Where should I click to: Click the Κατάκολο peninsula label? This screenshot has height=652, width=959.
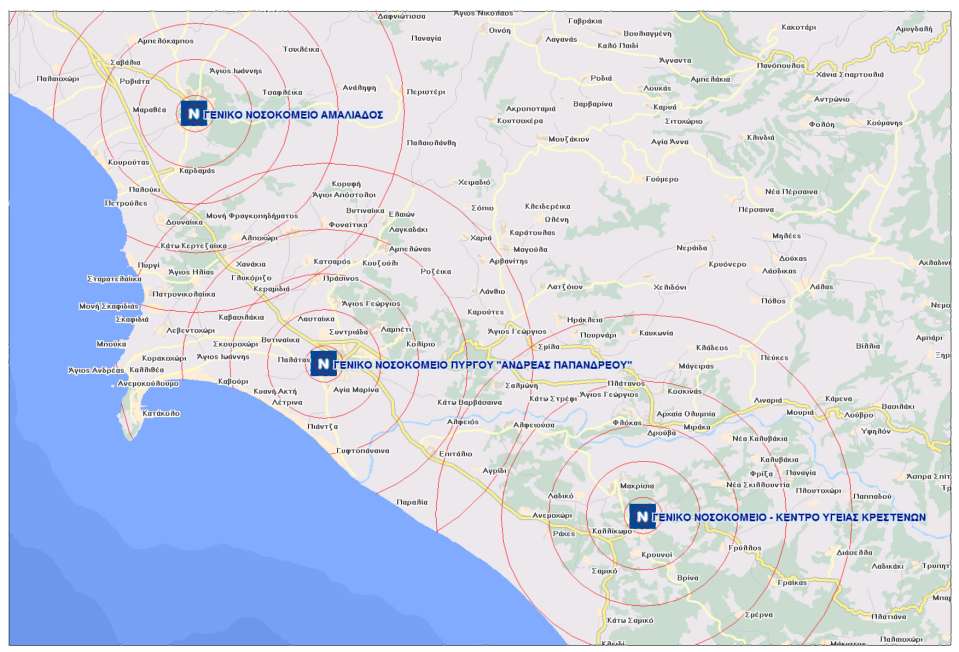161,413
